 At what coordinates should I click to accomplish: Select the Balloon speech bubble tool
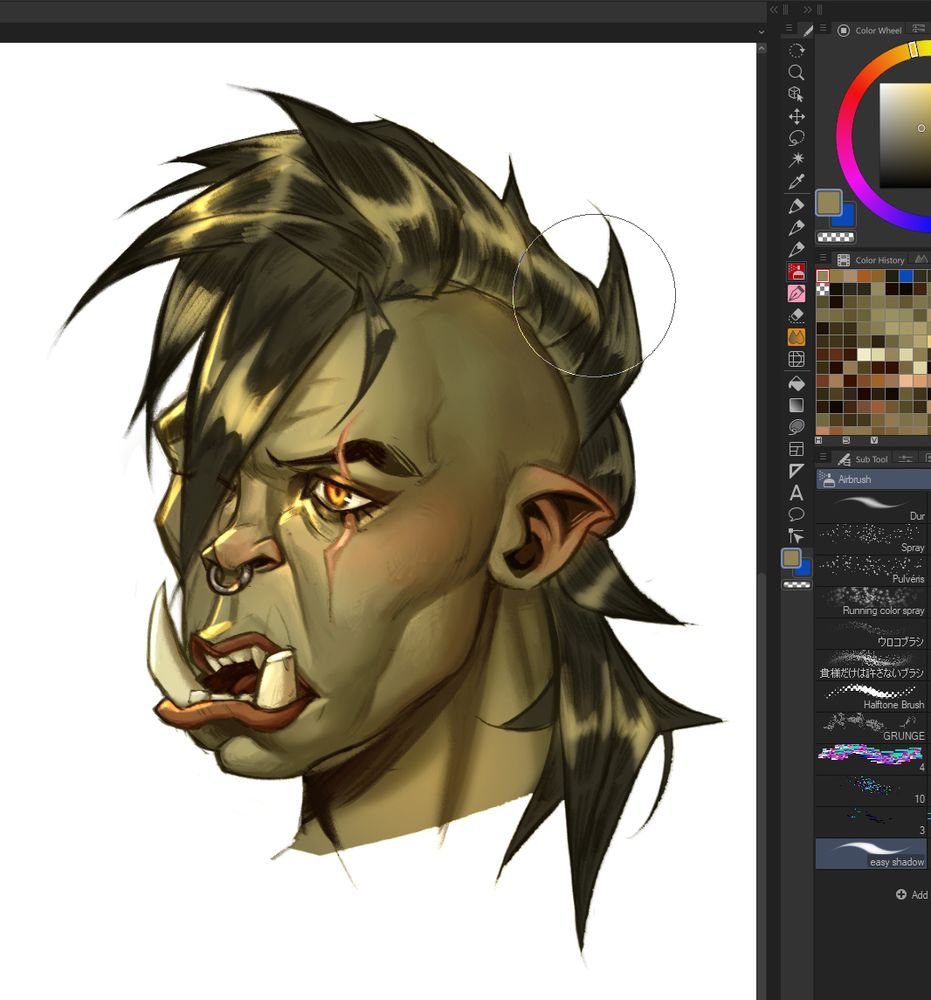[796, 515]
